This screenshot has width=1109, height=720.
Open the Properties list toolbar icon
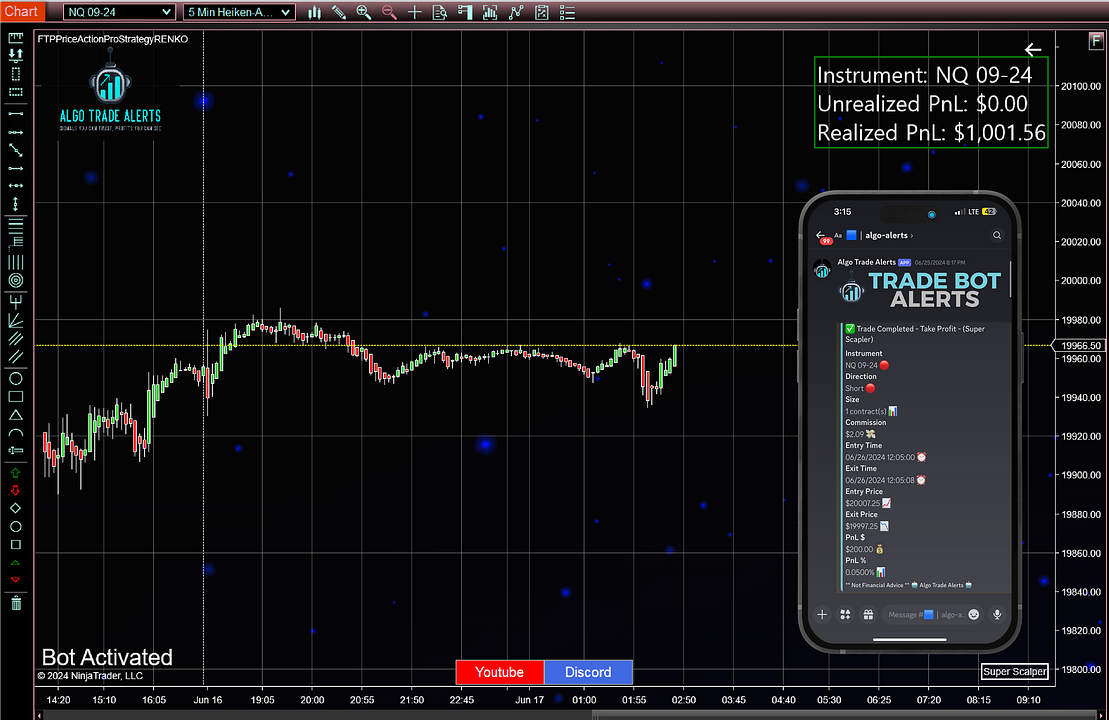tap(567, 12)
